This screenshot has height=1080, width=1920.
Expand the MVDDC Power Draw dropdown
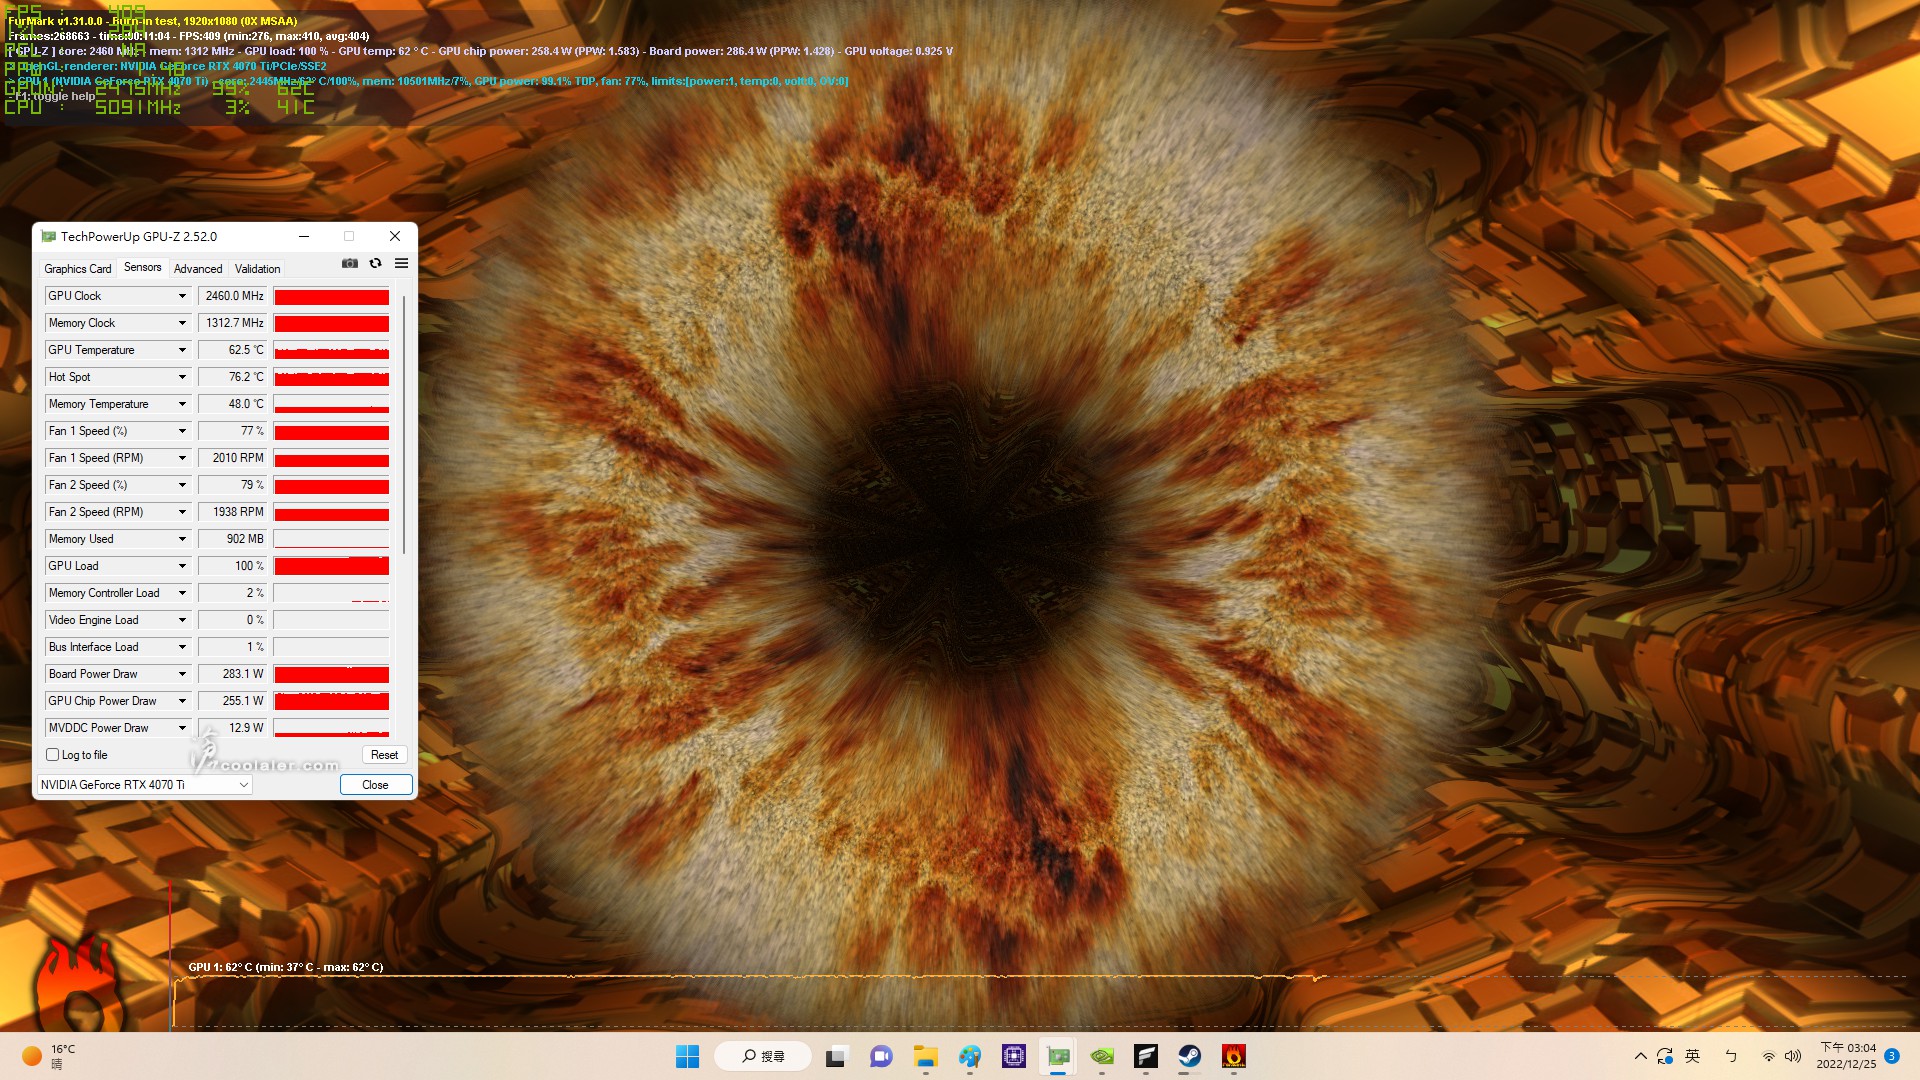point(182,728)
